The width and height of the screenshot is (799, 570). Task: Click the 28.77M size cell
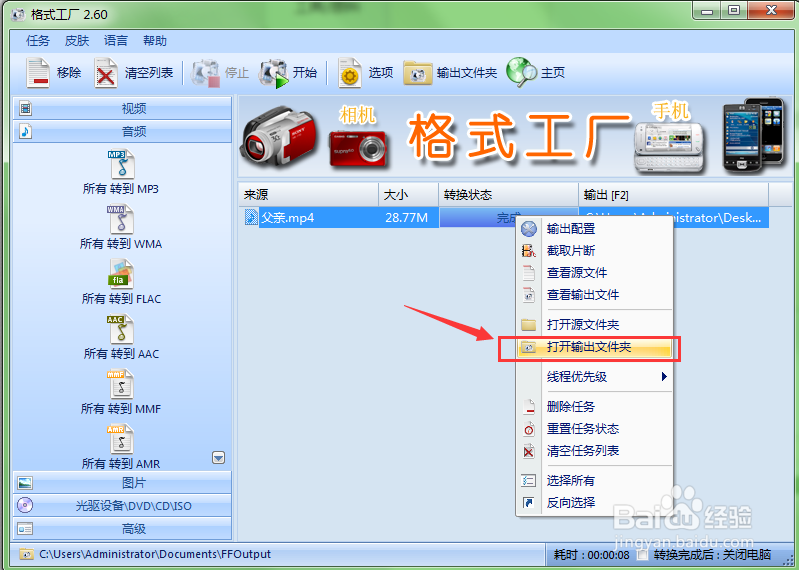pos(406,218)
